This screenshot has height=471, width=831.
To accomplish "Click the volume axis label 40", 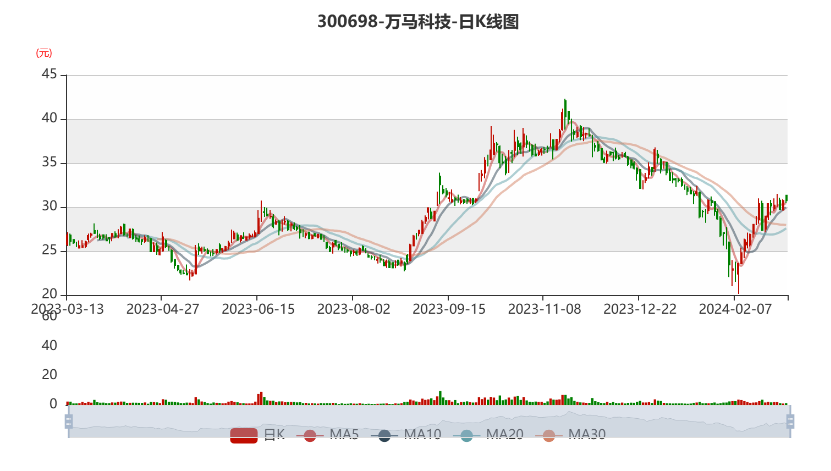I will (49, 345).
